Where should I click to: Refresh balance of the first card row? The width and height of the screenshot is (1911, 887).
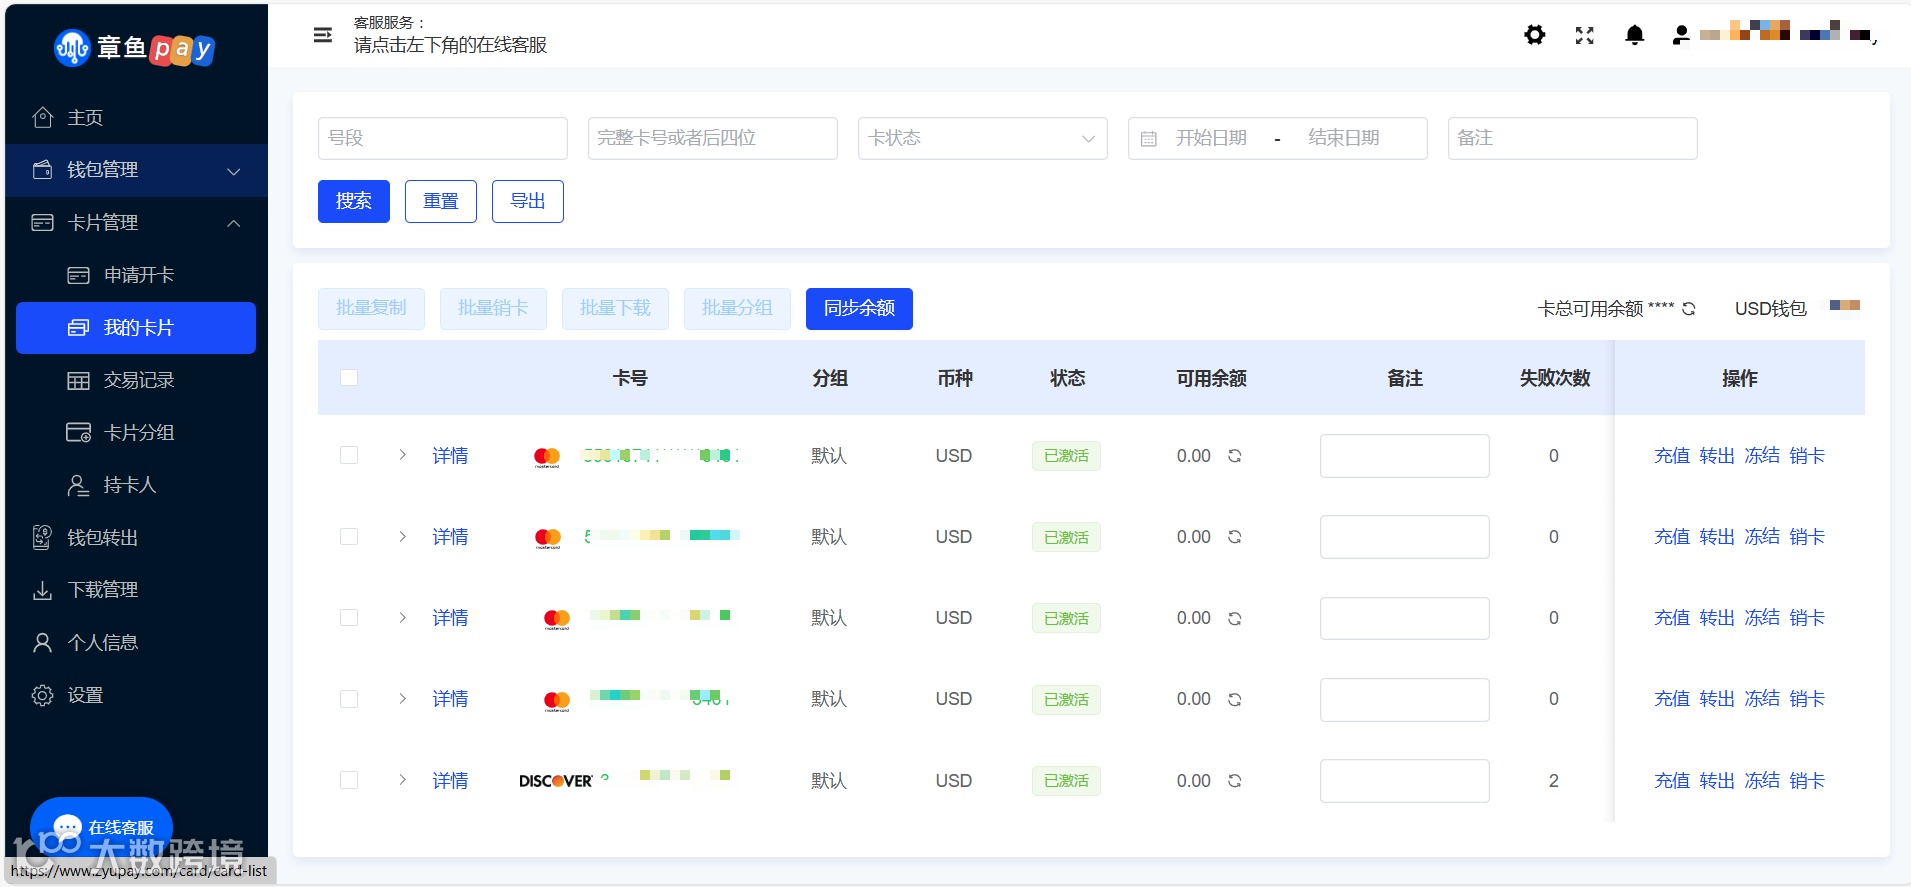(x=1235, y=456)
